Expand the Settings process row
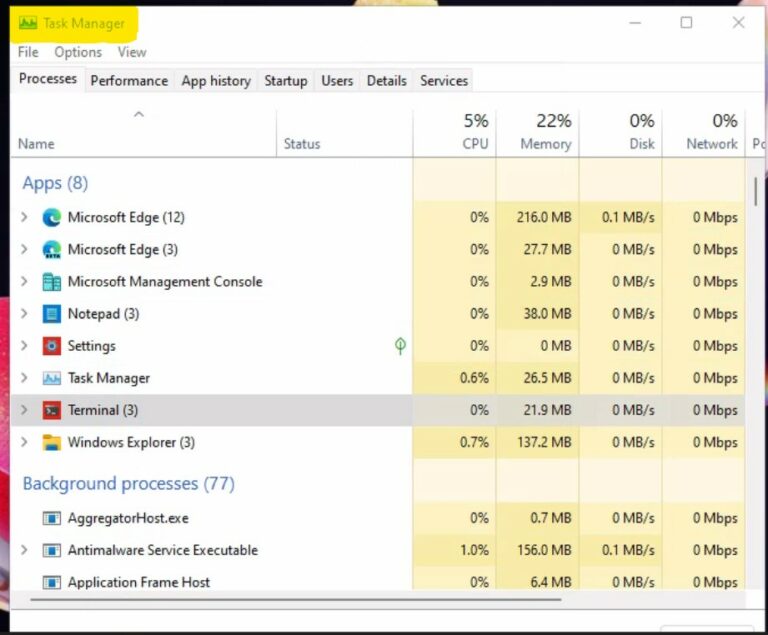This screenshot has height=635, width=768. coord(24,345)
